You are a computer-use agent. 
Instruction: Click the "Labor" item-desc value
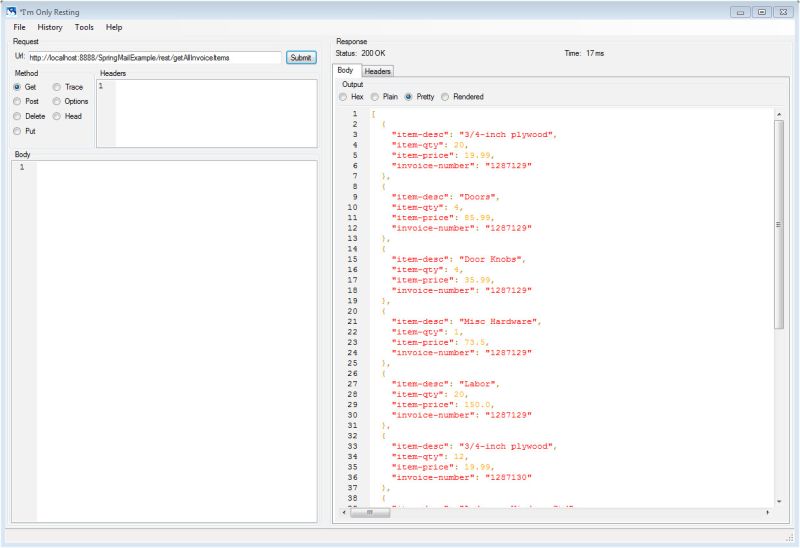pos(477,384)
